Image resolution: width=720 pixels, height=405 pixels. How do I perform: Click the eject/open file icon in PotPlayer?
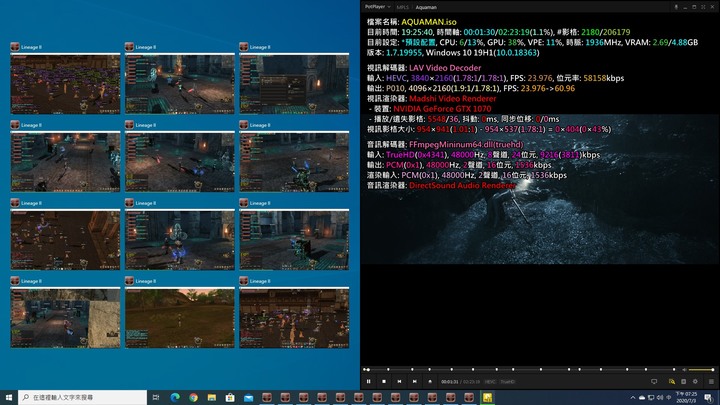tap(430, 381)
